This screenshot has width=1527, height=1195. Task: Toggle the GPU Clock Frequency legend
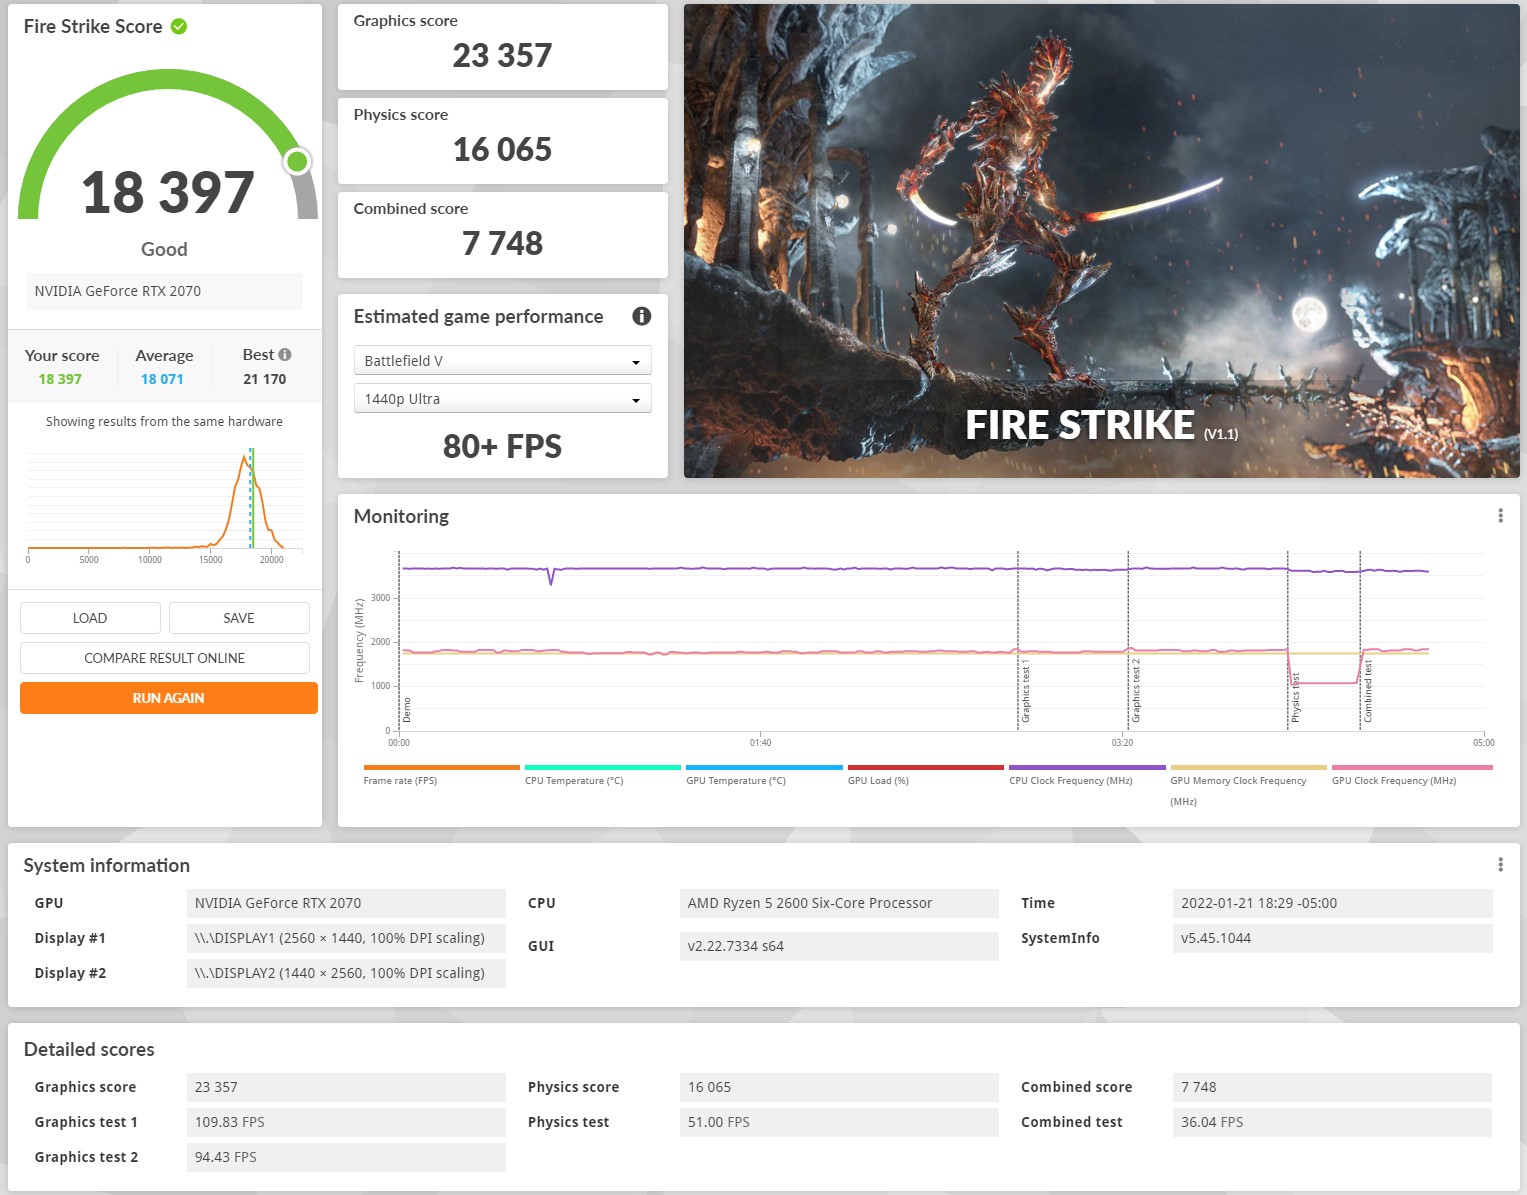click(1410, 775)
